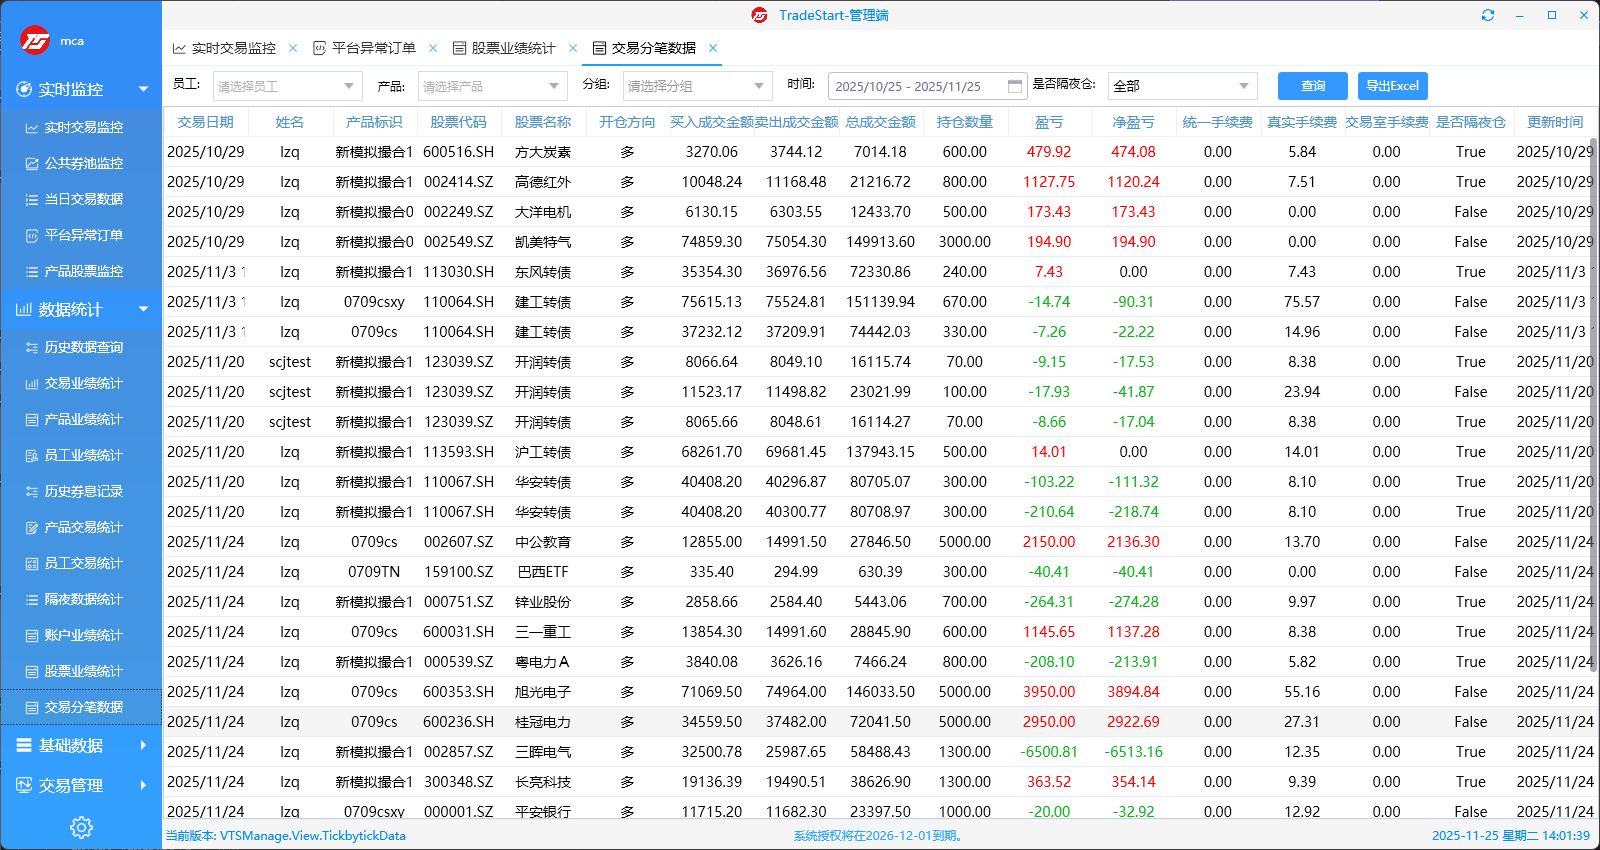Image resolution: width=1600 pixels, height=850 pixels.
Task: Open 历史券息记录 in sidebar
Action: (x=81, y=491)
